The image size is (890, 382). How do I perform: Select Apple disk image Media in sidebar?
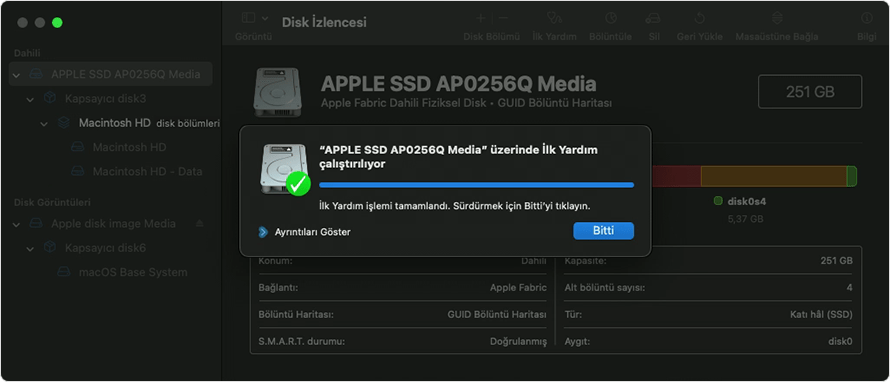113,224
